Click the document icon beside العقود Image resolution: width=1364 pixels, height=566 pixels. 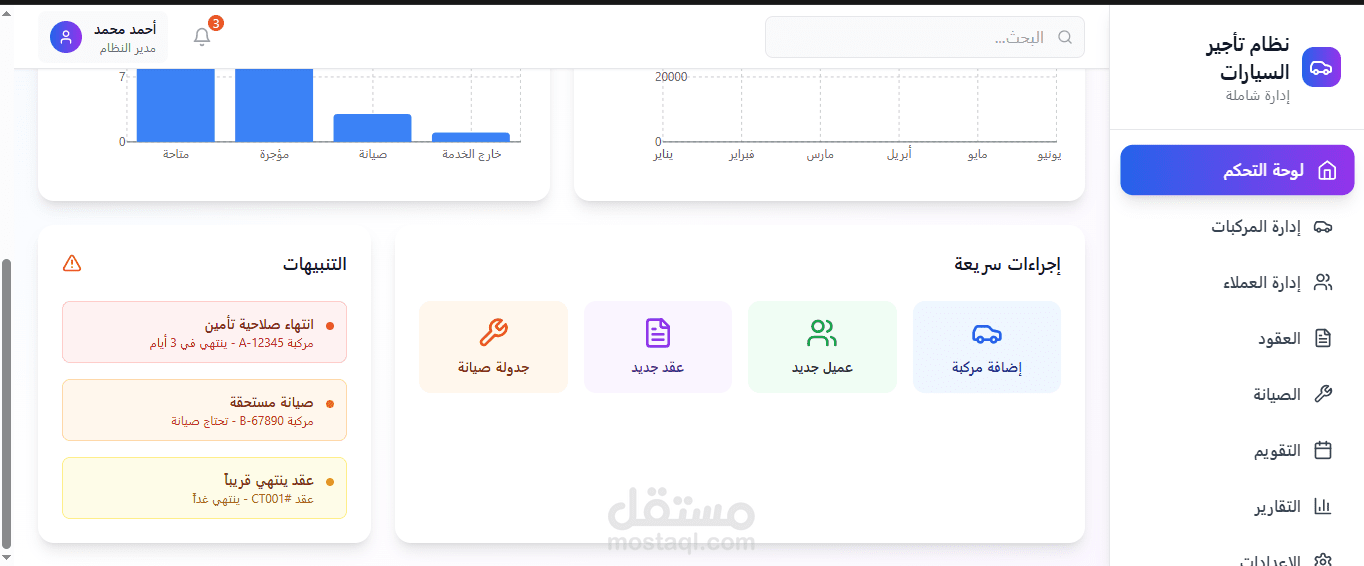point(1323,338)
